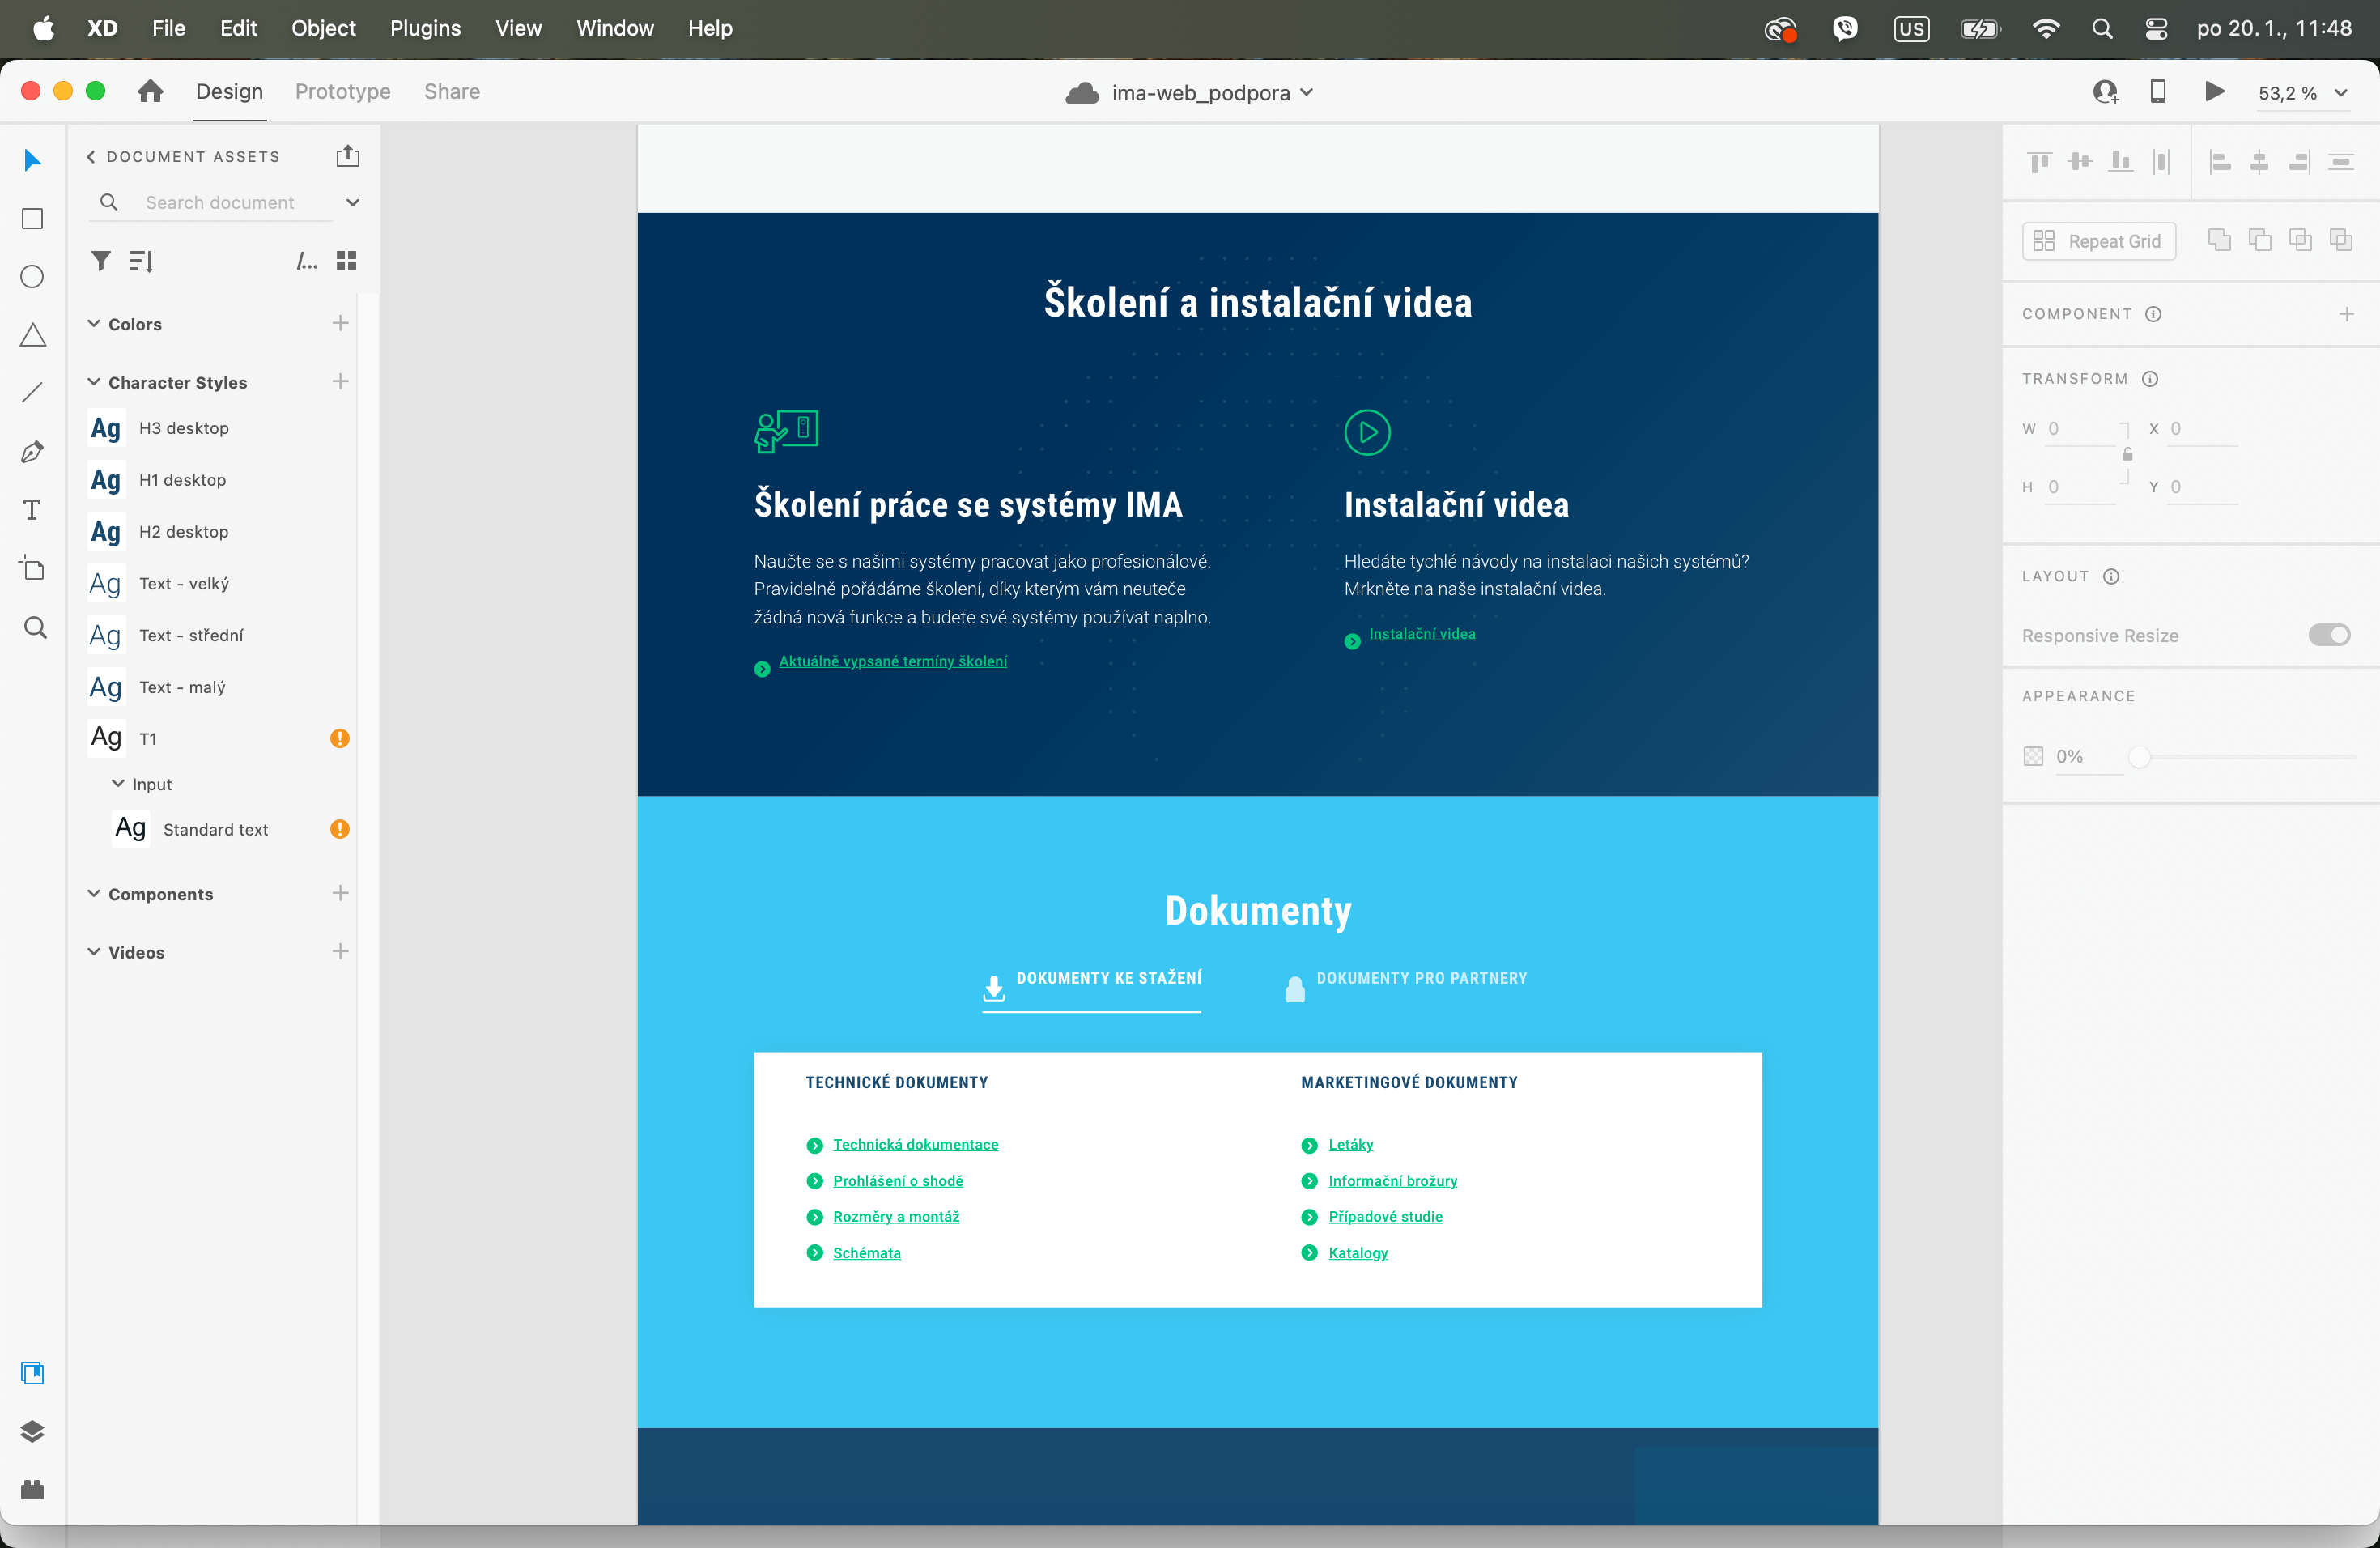Select the Pen tool
This screenshot has width=2380, height=1548.
click(x=32, y=452)
